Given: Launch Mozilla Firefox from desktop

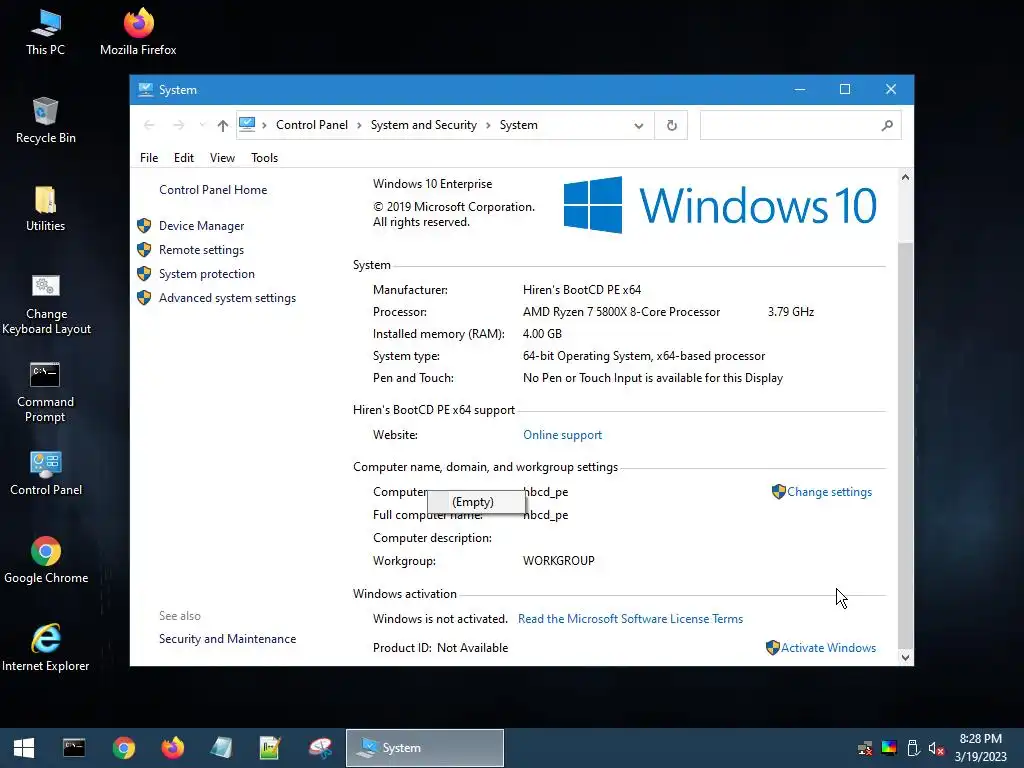Looking at the screenshot, I should 138,33.
